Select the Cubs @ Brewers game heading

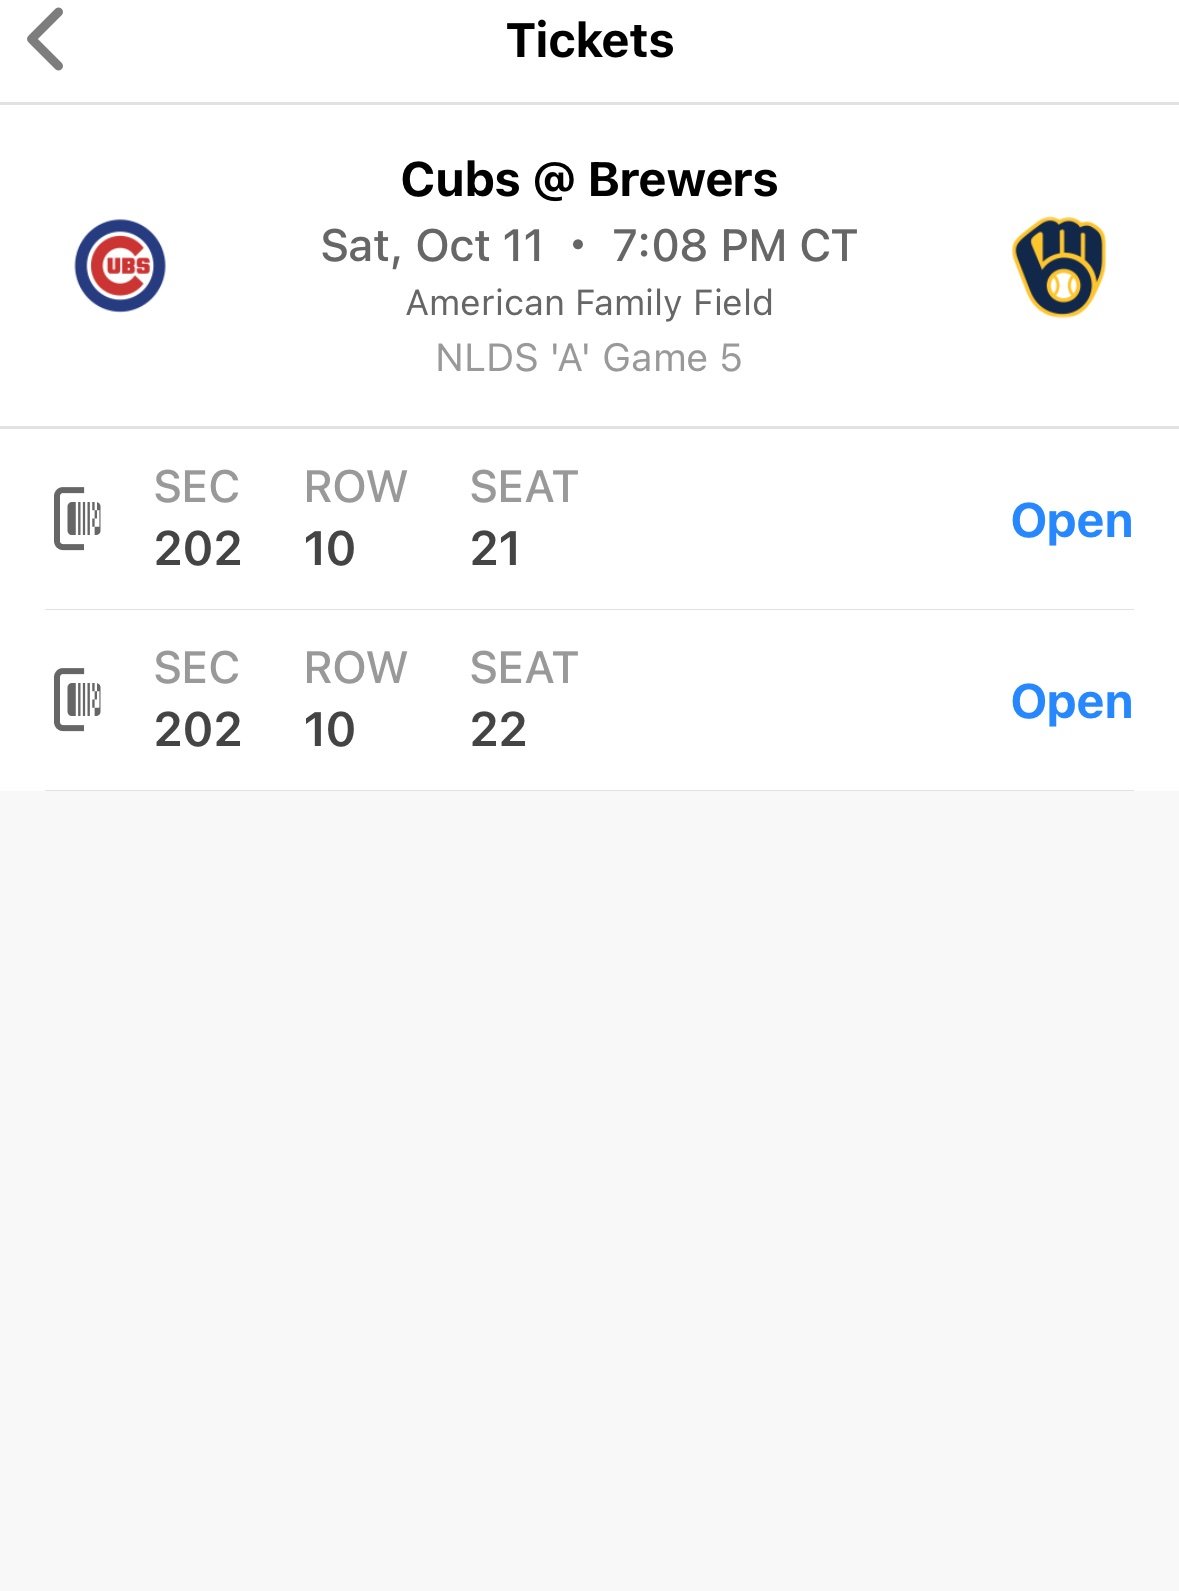[x=589, y=180]
